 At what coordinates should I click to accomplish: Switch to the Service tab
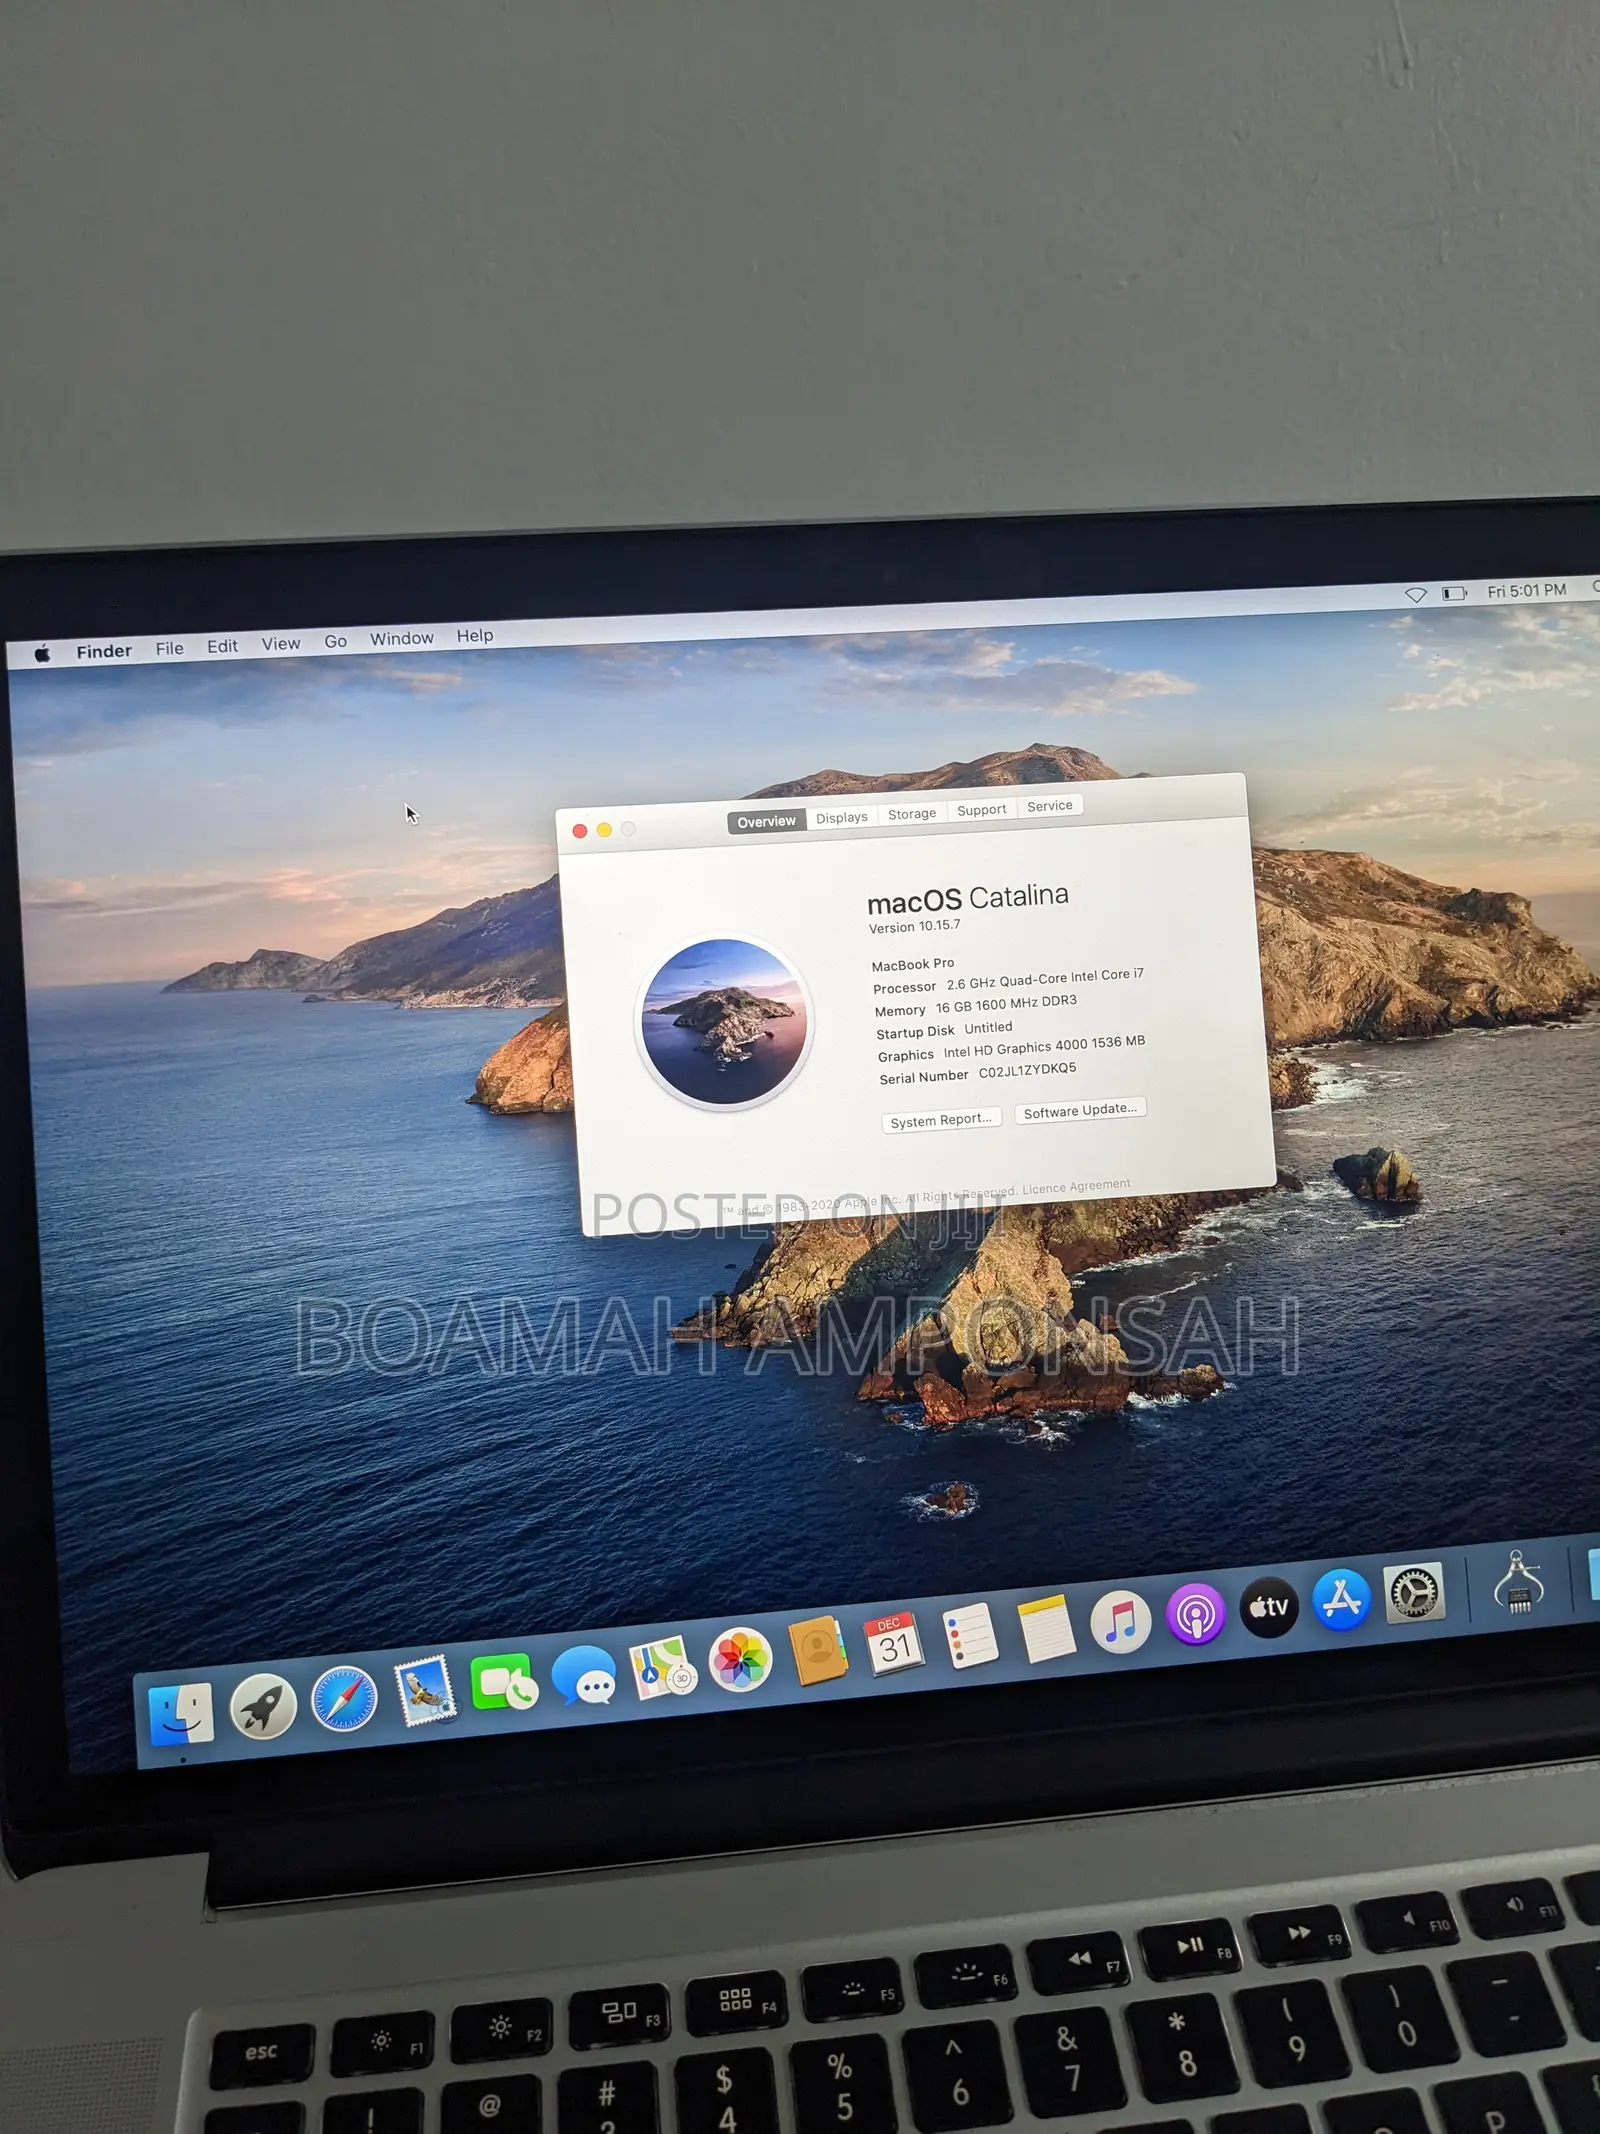(1050, 805)
